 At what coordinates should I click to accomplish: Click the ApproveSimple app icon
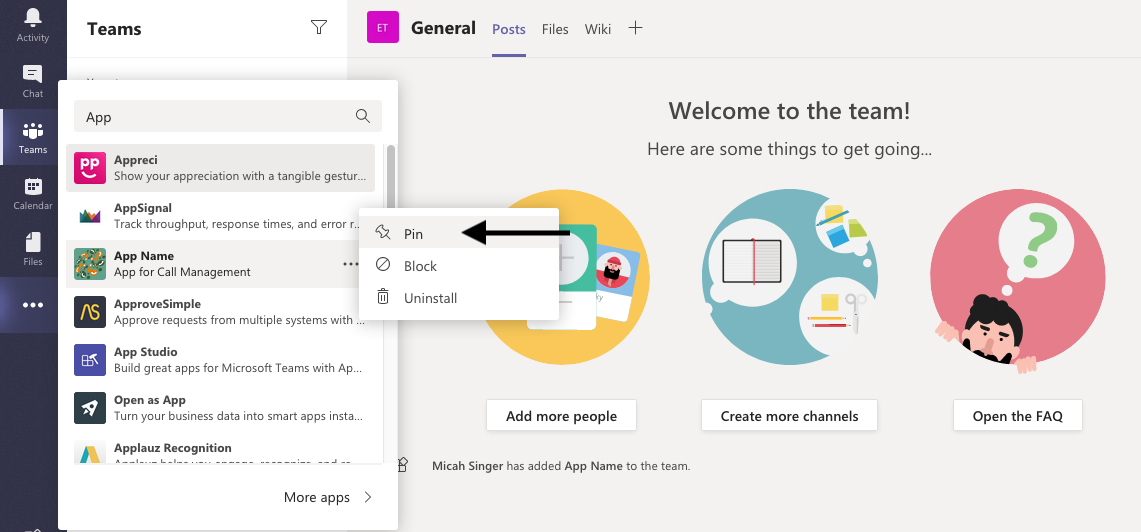90,312
